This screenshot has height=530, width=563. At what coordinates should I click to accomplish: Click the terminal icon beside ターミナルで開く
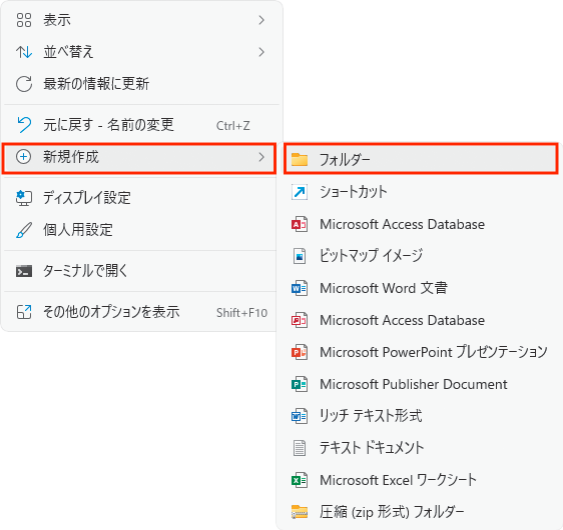[24, 271]
